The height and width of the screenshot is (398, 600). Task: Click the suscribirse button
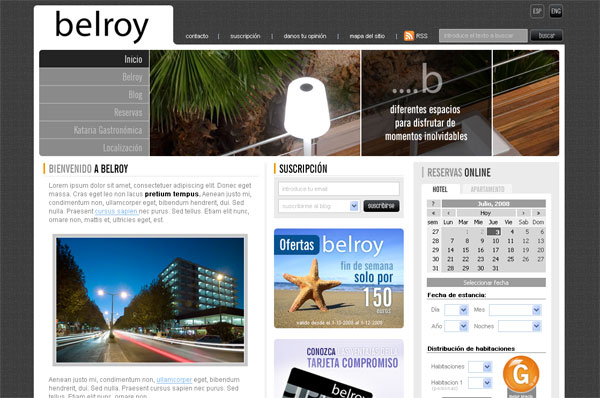click(381, 206)
